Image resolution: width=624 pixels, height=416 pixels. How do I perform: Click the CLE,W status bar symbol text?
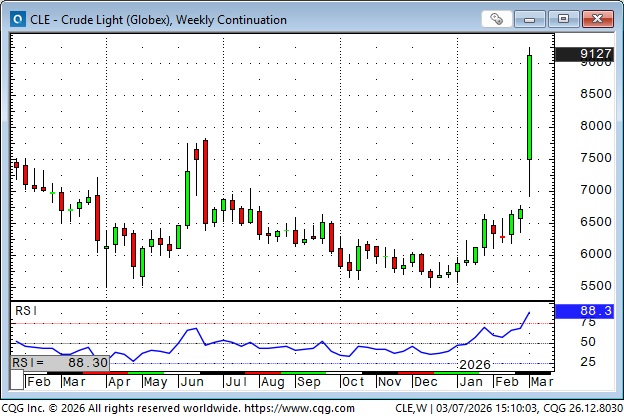pos(414,407)
